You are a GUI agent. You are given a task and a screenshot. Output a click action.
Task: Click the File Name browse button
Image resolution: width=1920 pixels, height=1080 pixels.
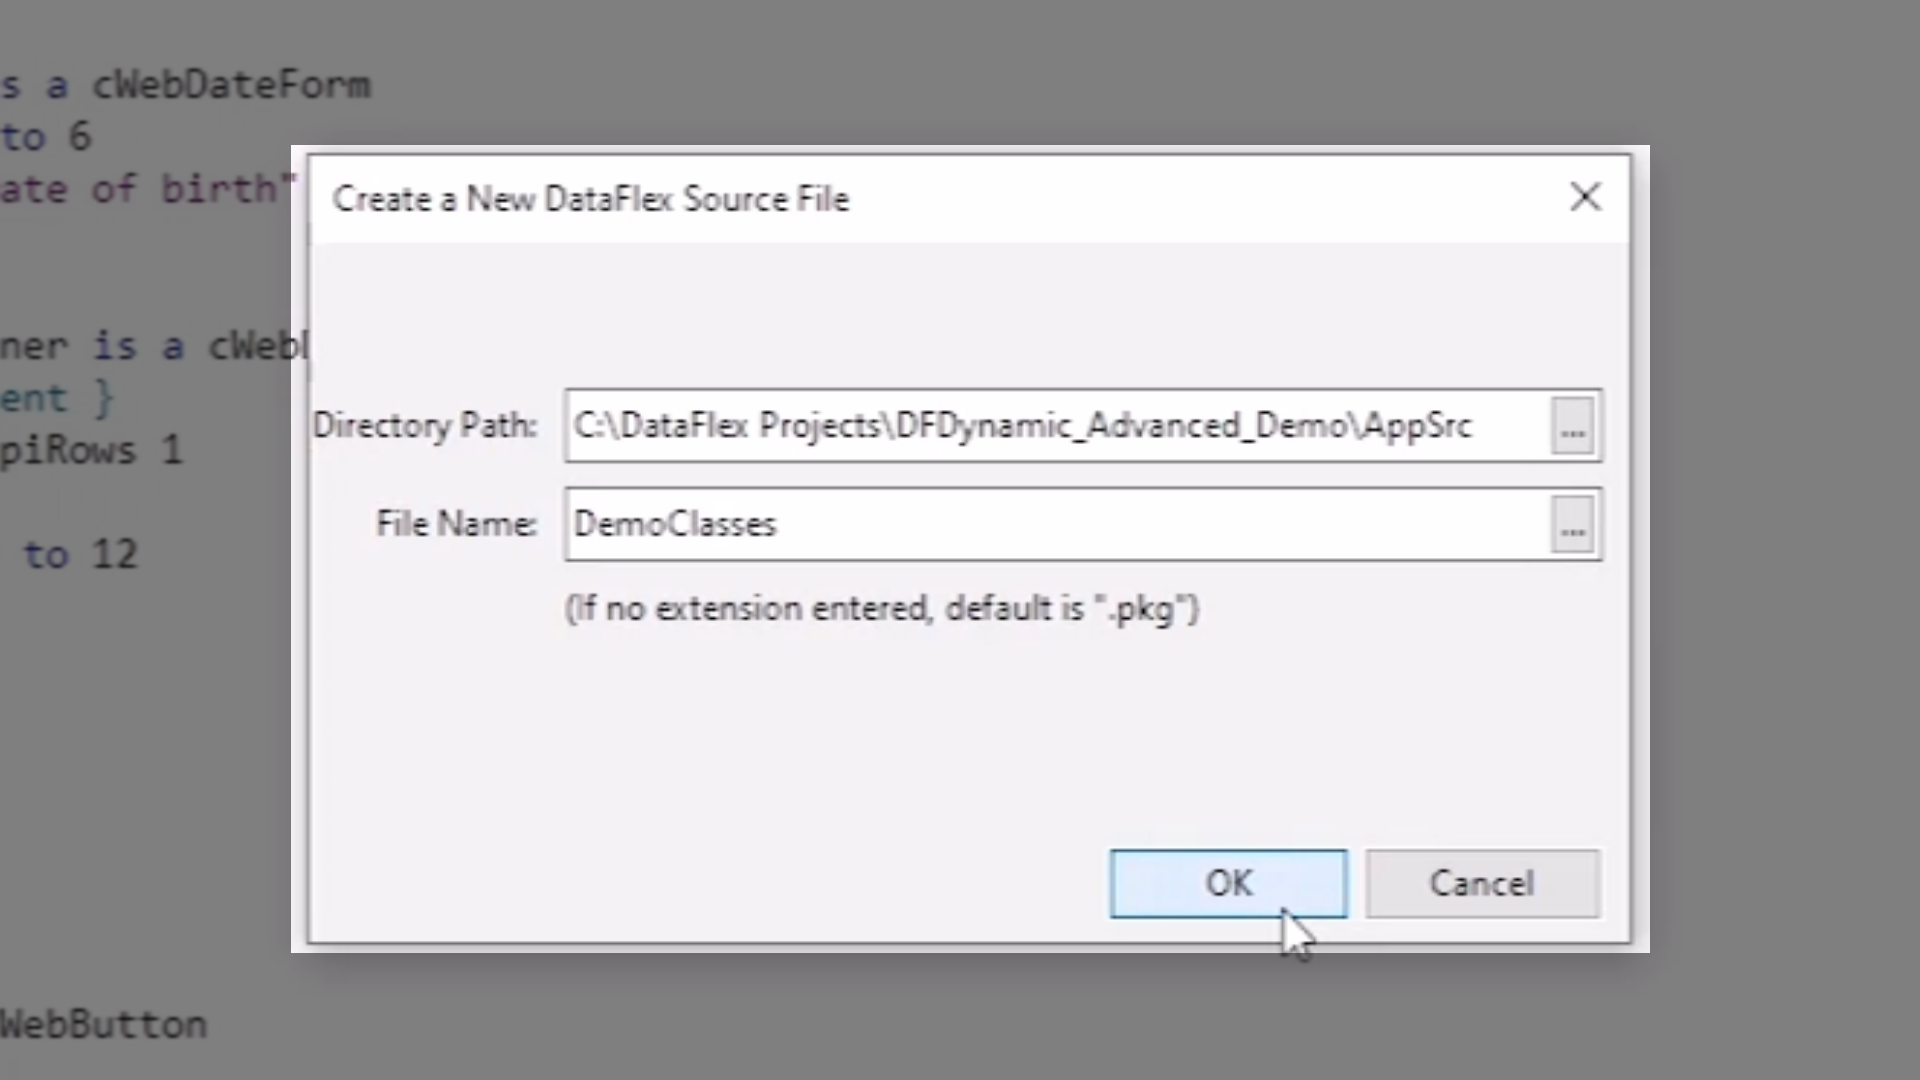1573,525
